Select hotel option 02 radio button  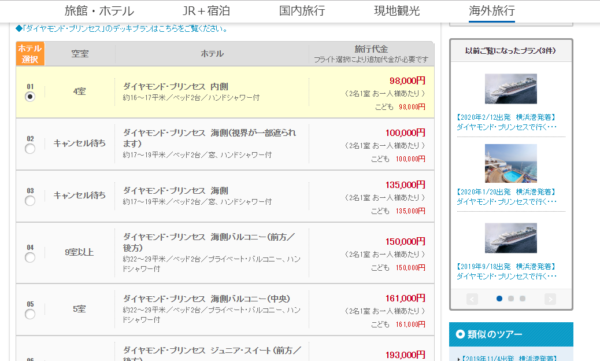pos(30,149)
